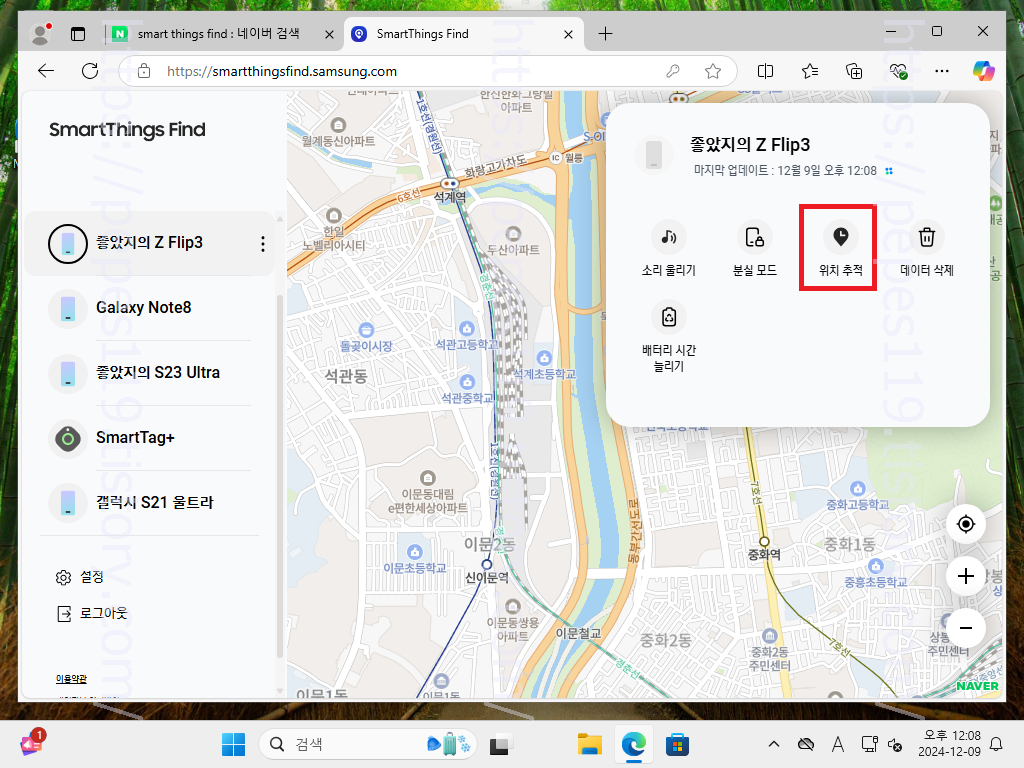
Task: Select Galaxy Note8 in device list
Action: coord(150,308)
